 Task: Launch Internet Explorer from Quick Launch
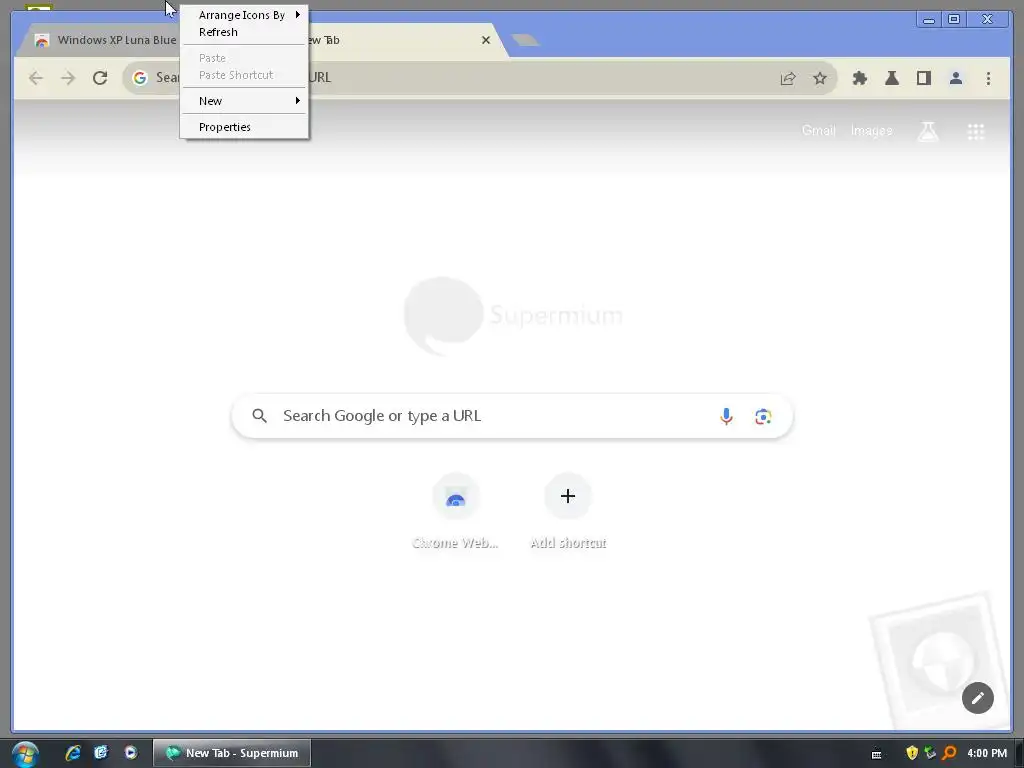(72, 753)
